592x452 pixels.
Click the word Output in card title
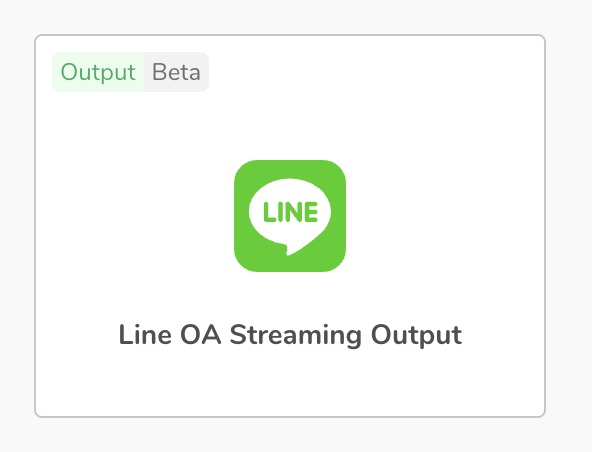coord(416,335)
